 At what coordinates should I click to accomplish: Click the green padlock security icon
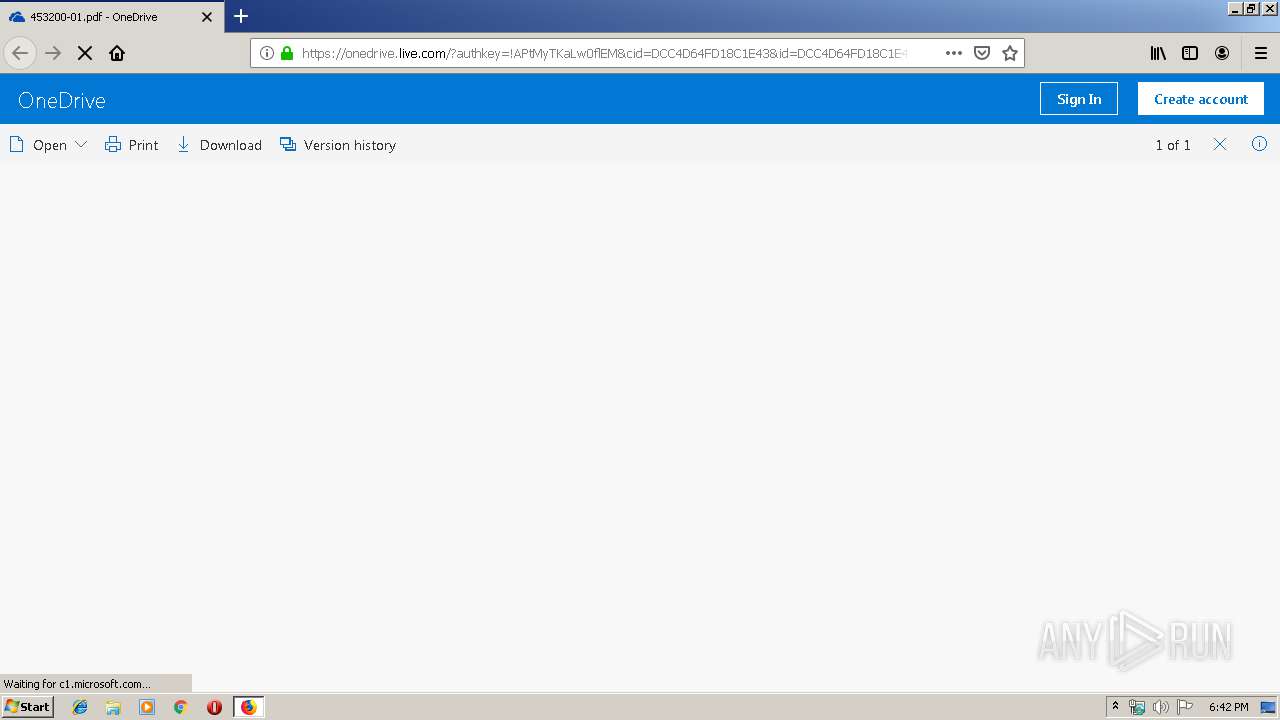287,53
